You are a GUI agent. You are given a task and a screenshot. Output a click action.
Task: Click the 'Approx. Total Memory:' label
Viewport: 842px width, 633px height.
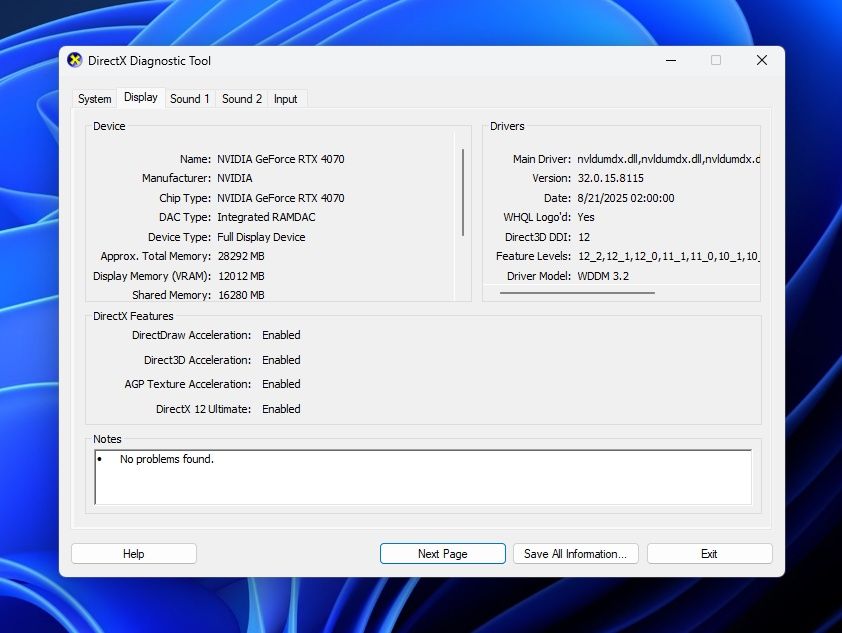[x=156, y=256]
